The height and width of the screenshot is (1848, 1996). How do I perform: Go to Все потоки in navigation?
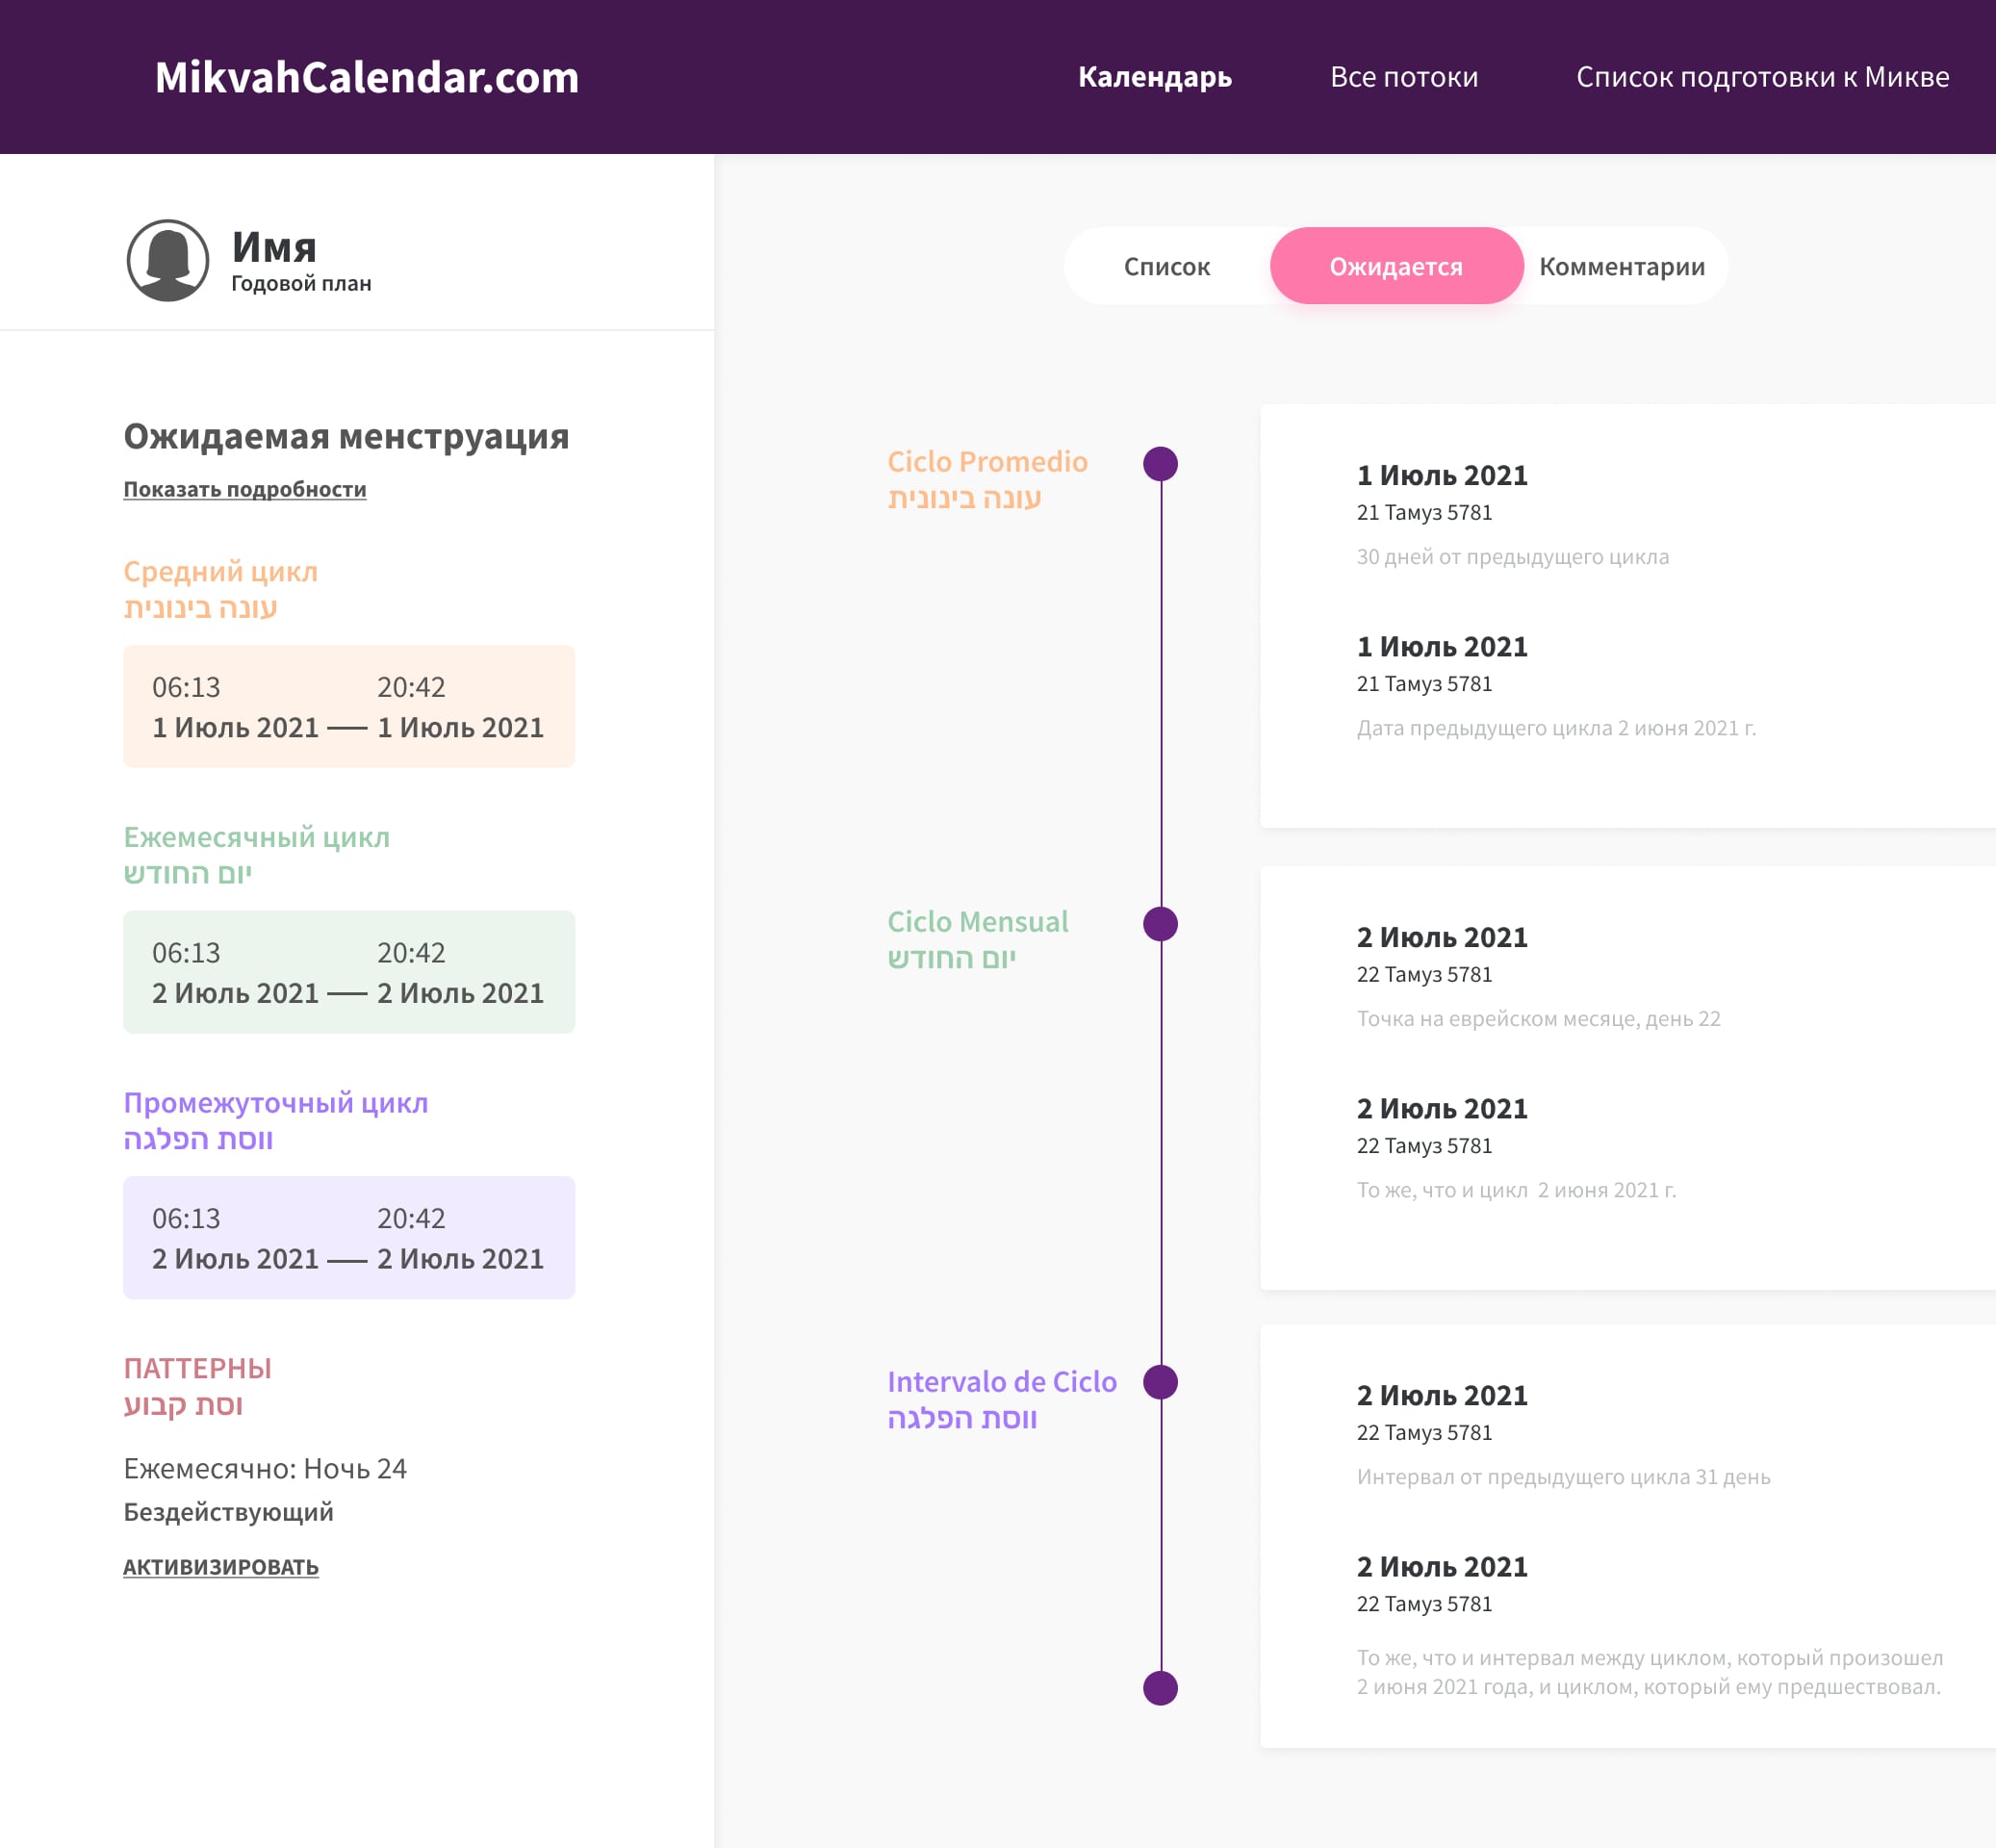[1403, 77]
